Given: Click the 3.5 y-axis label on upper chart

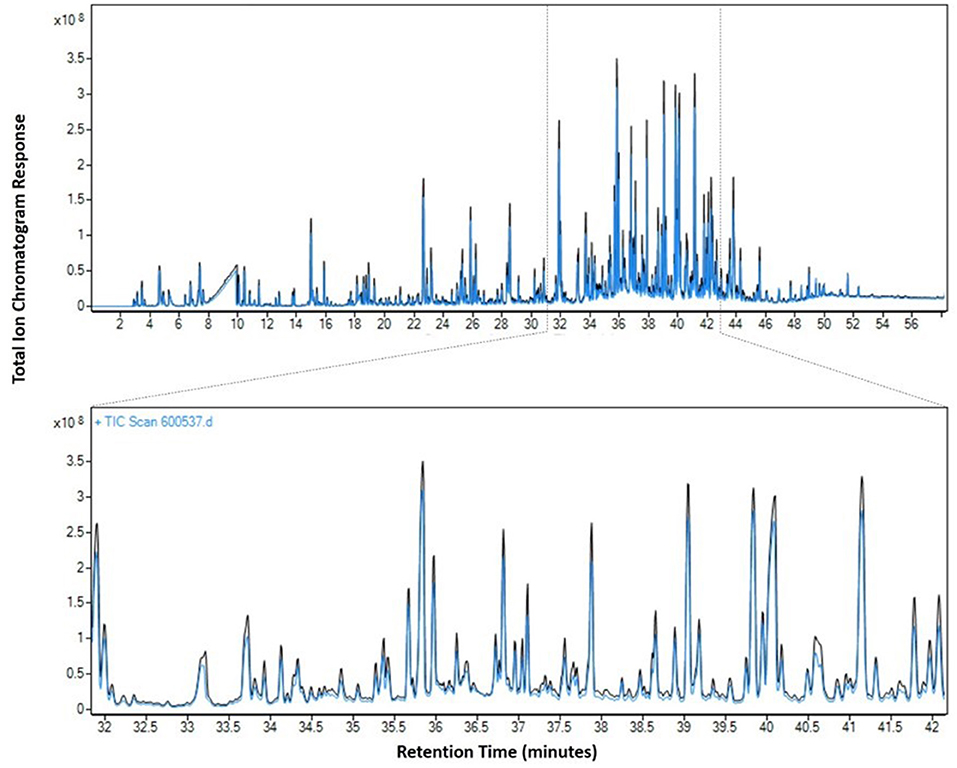Looking at the screenshot, I should click(75, 59).
